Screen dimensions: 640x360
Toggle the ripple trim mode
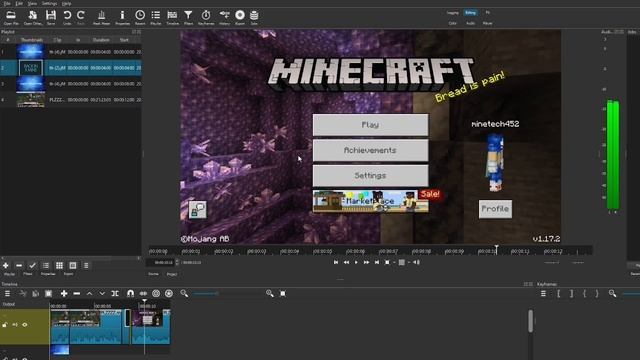(x=156, y=293)
